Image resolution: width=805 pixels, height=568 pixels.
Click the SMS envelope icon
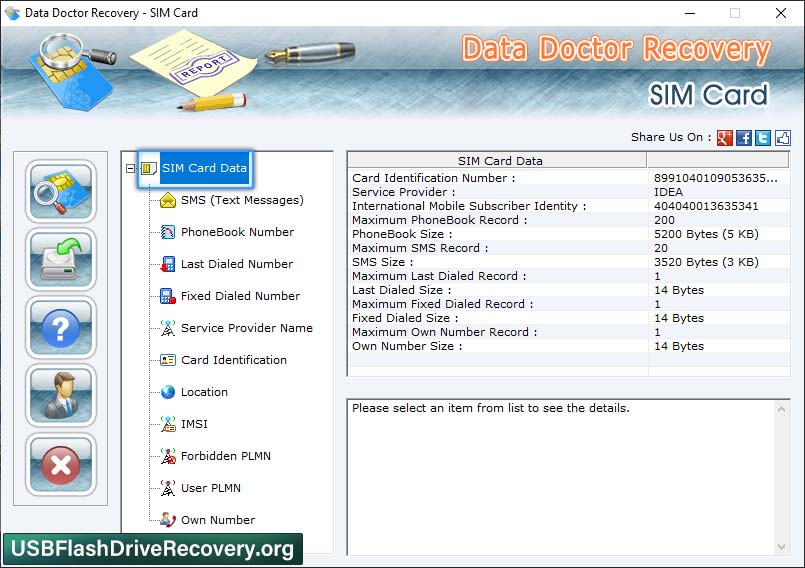[168, 200]
